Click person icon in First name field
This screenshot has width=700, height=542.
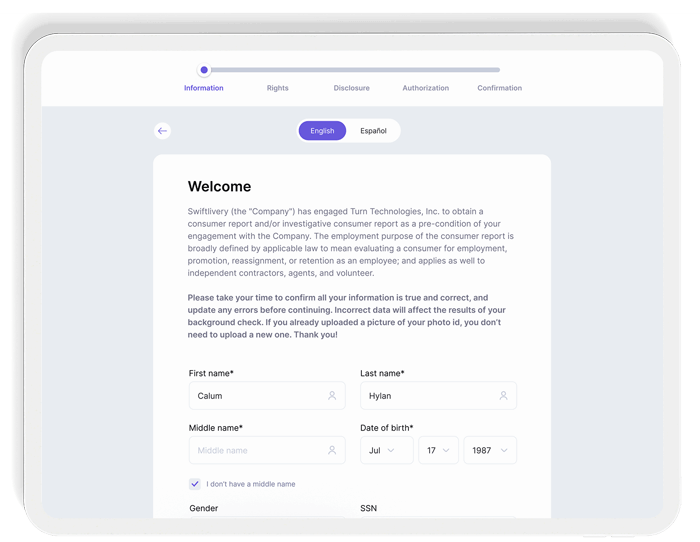pos(332,396)
